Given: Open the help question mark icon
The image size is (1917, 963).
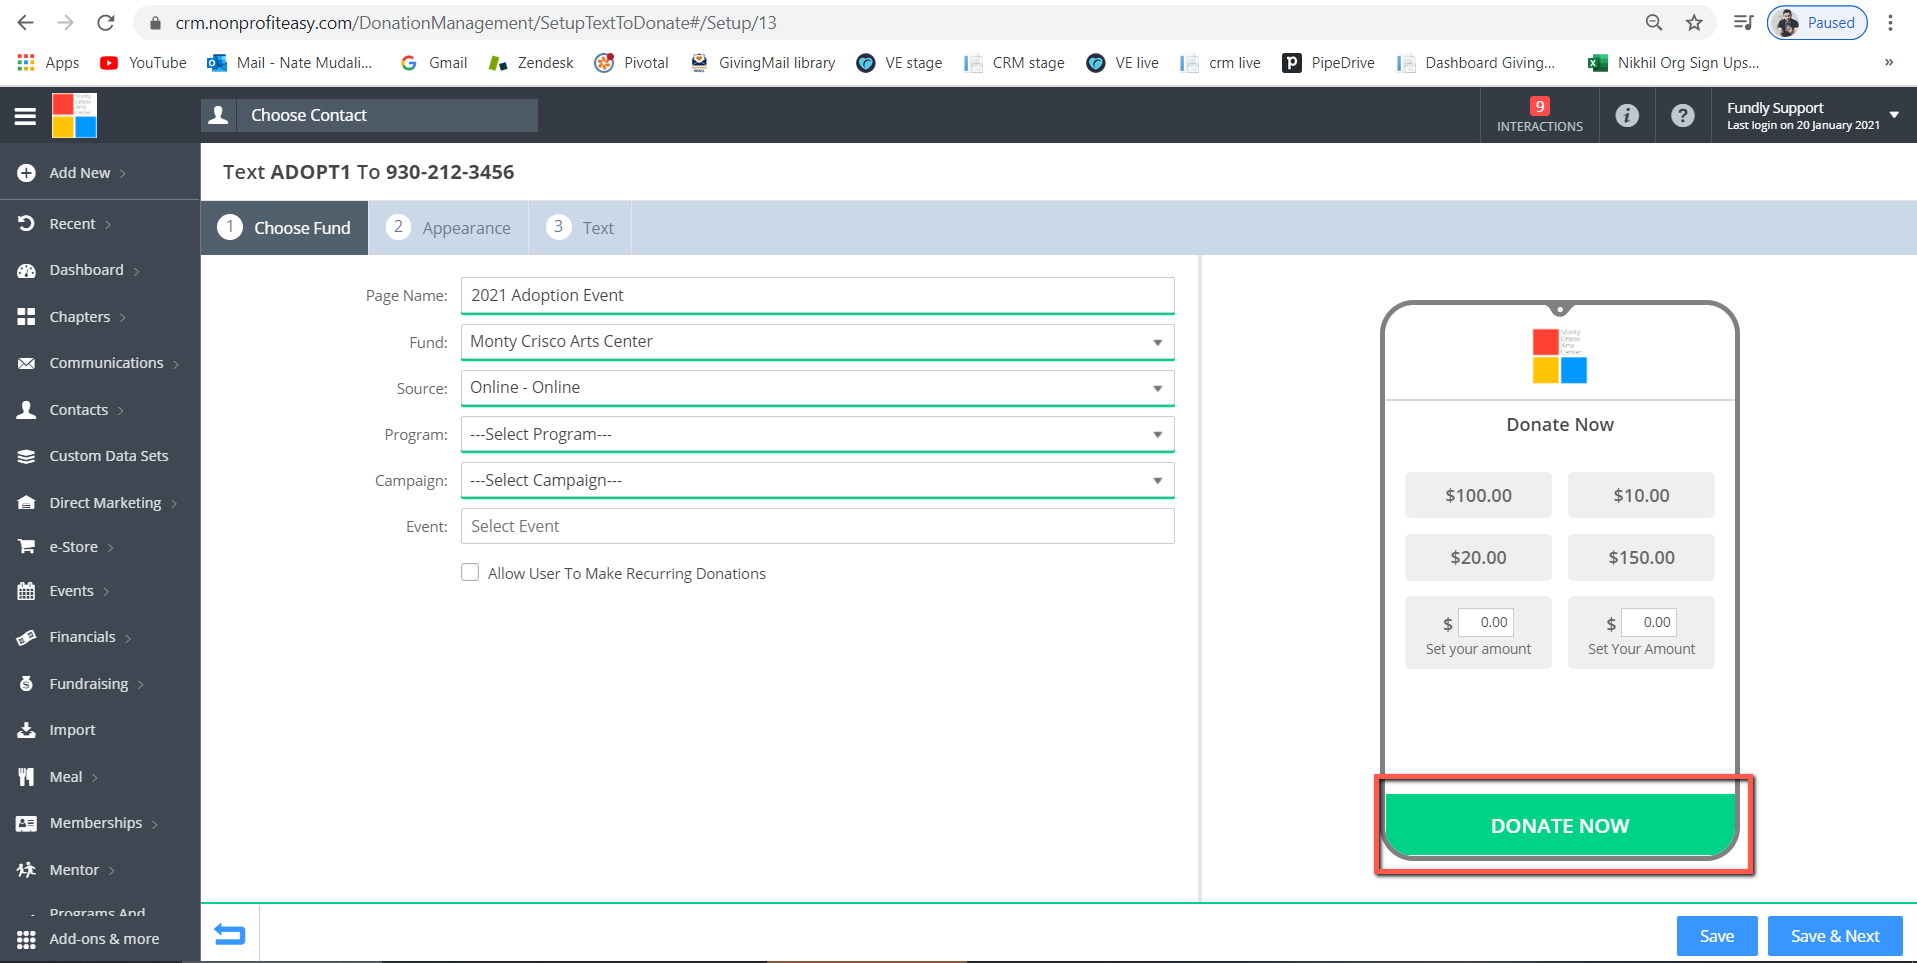Looking at the screenshot, I should pyautogui.click(x=1683, y=115).
